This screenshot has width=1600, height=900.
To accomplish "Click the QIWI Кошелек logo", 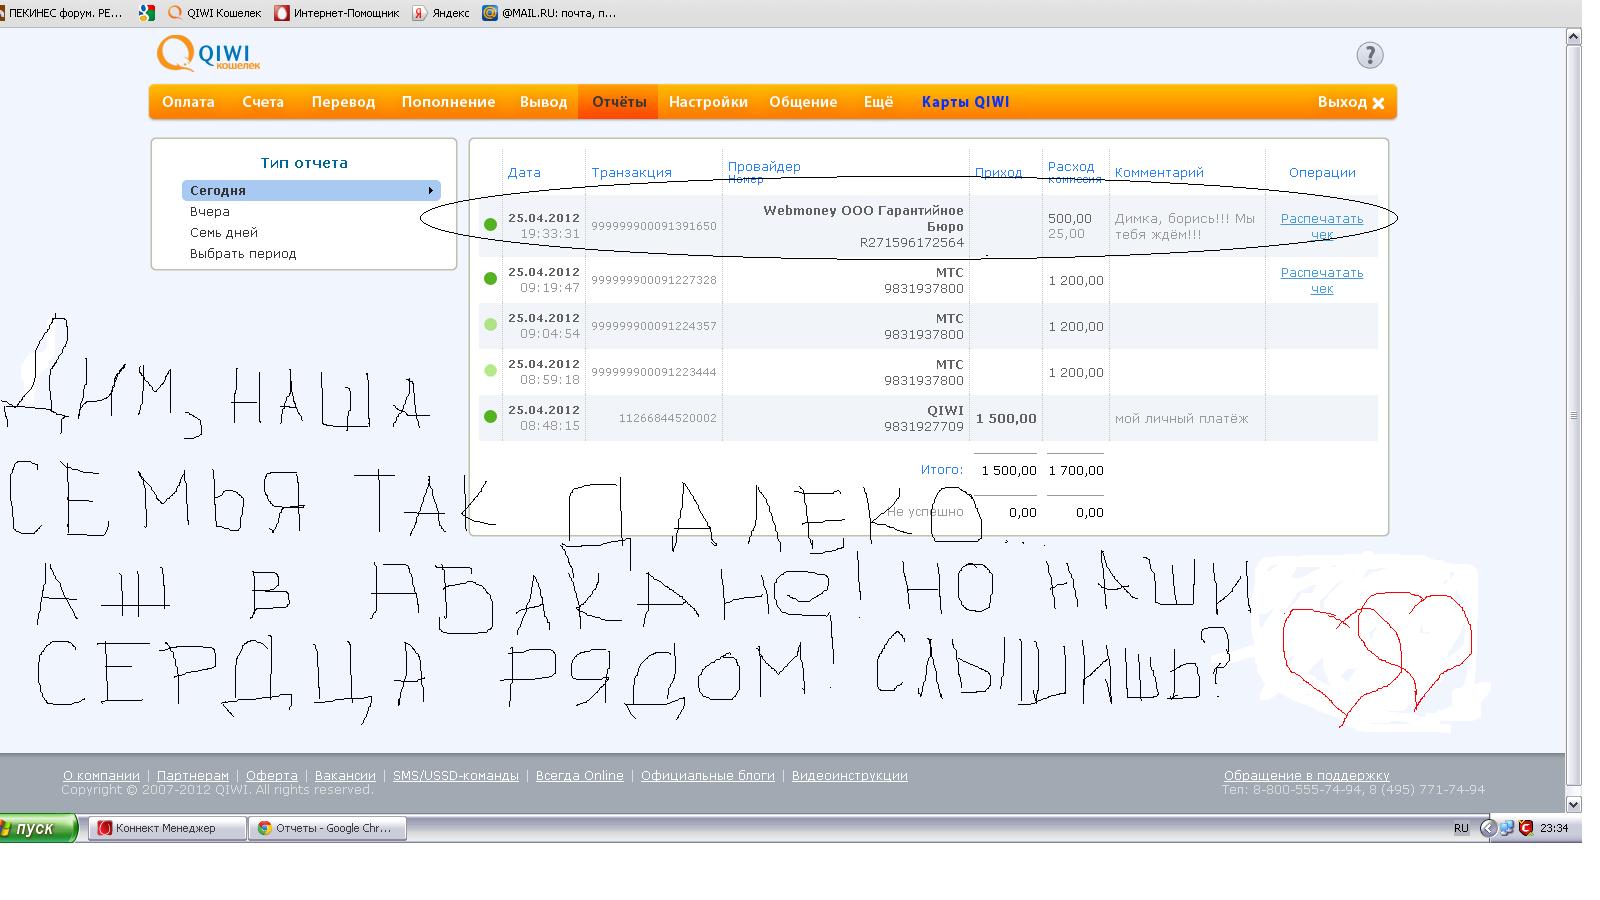I will click(208, 54).
